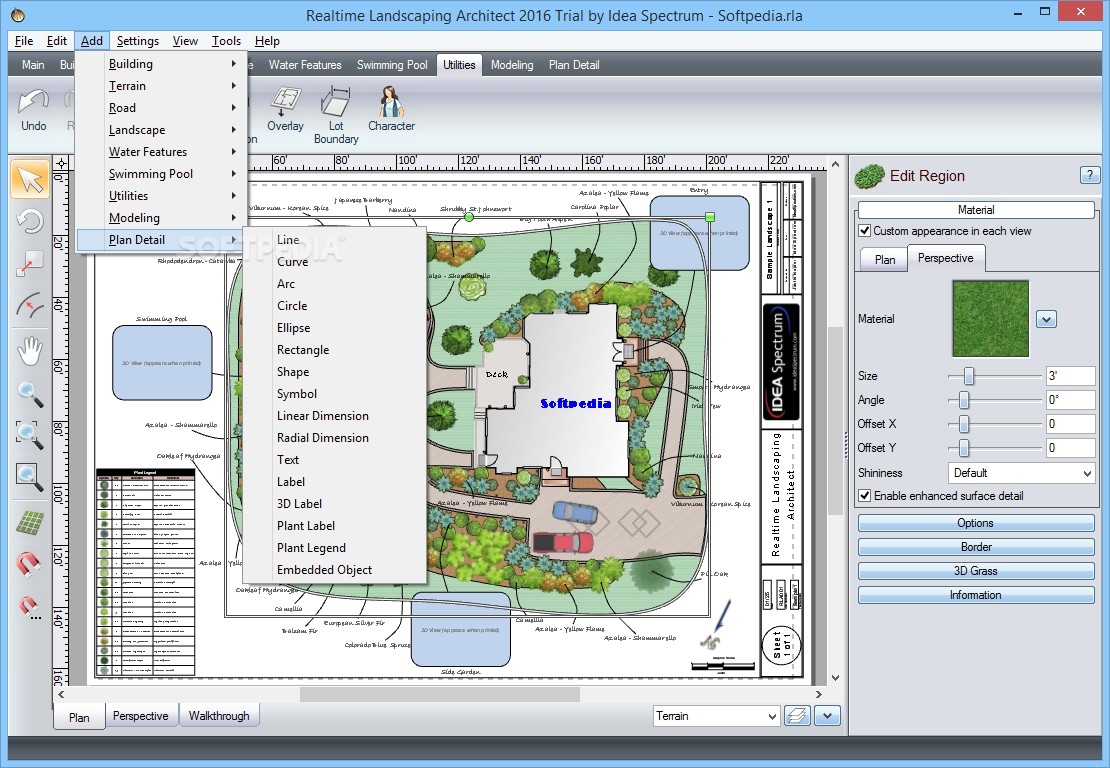Choose 3D Label from submenu
Image resolution: width=1110 pixels, height=768 pixels.
point(335,503)
